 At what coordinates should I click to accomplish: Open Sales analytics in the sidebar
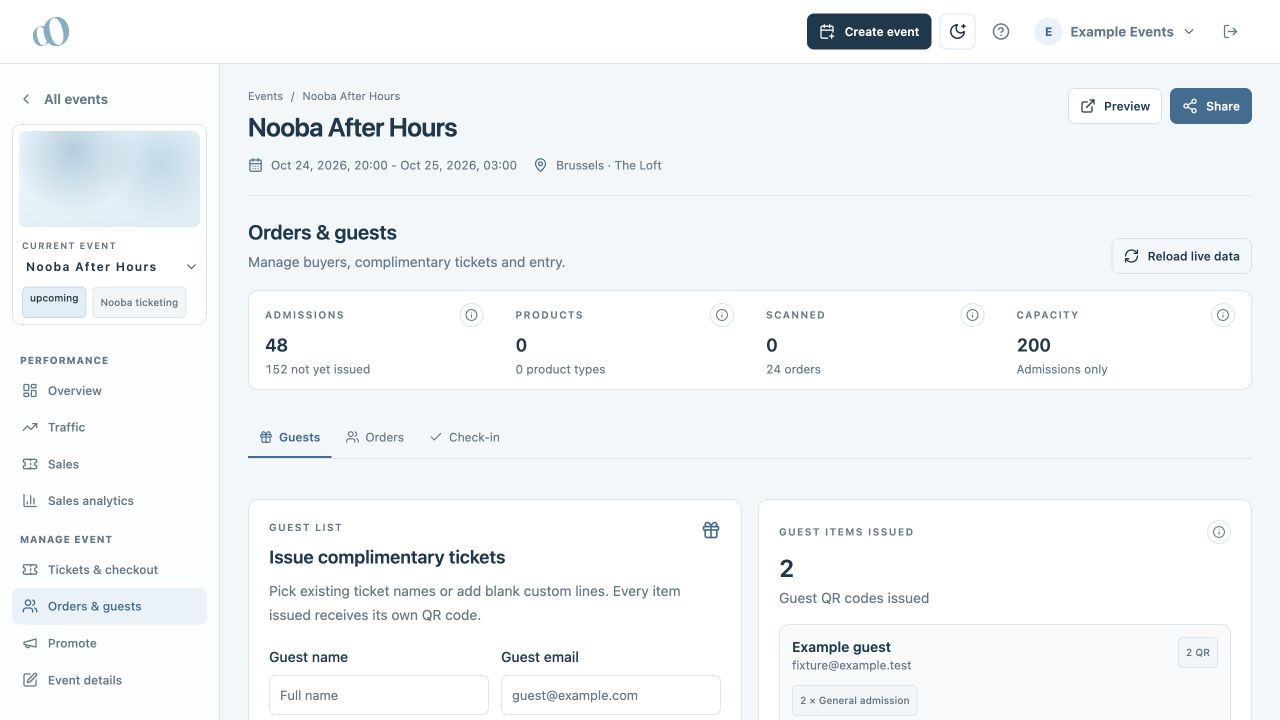pyautogui.click(x=110, y=501)
